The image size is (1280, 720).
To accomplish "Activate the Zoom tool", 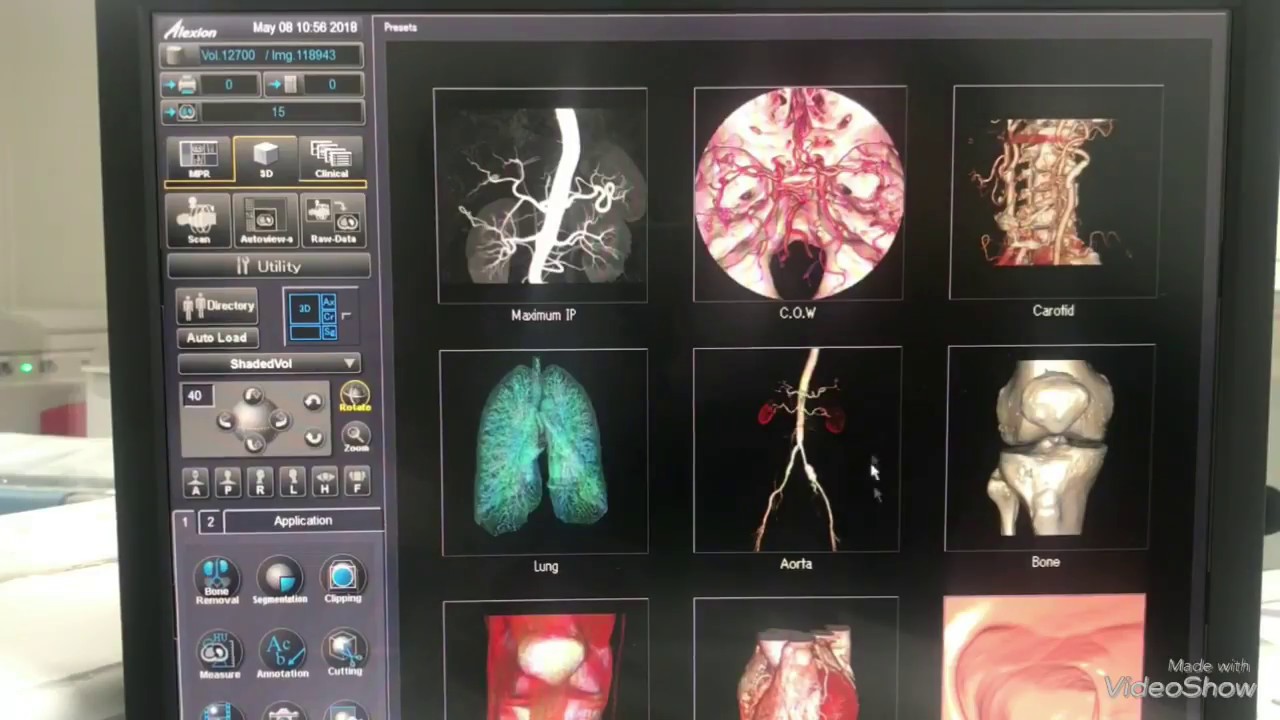I will 356,436.
